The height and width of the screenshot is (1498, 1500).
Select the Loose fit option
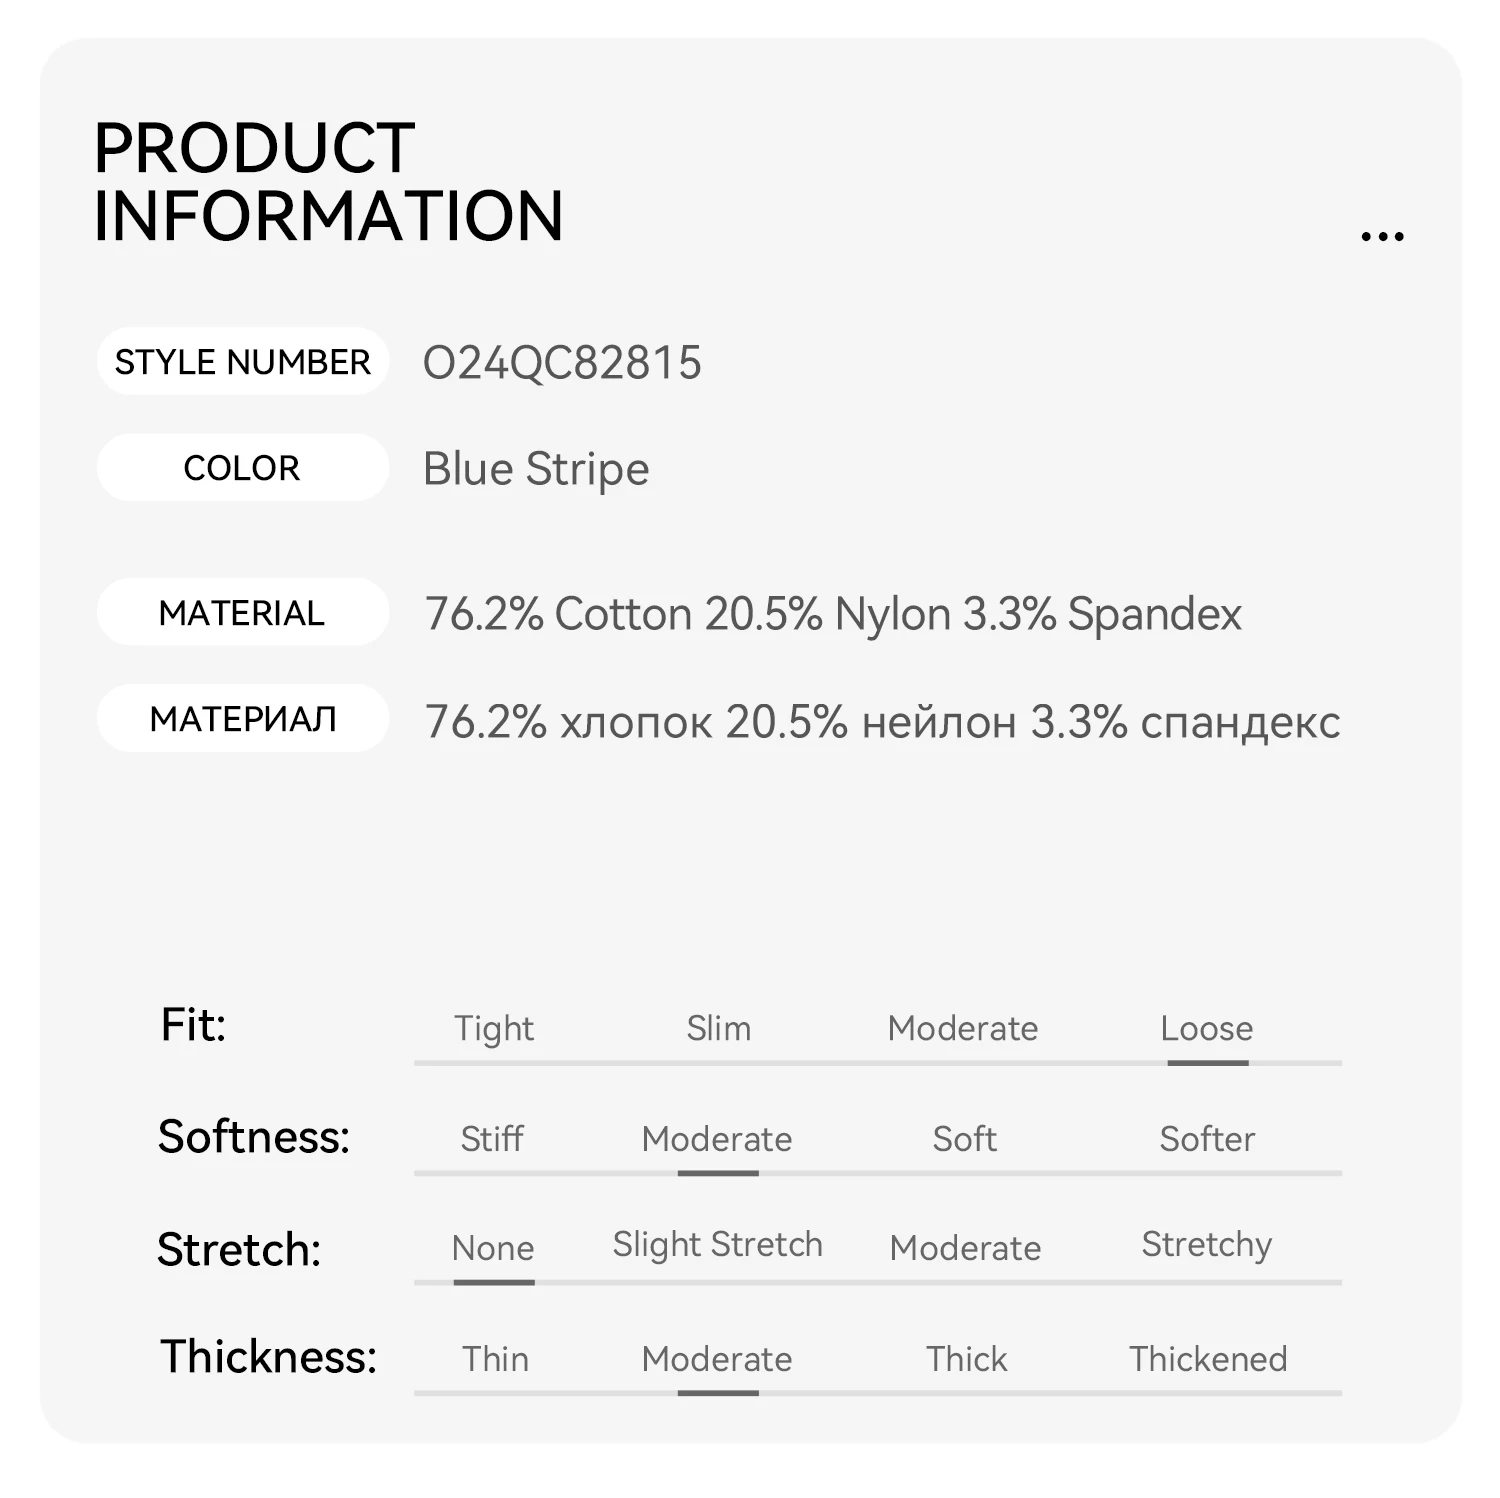tap(1207, 1028)
